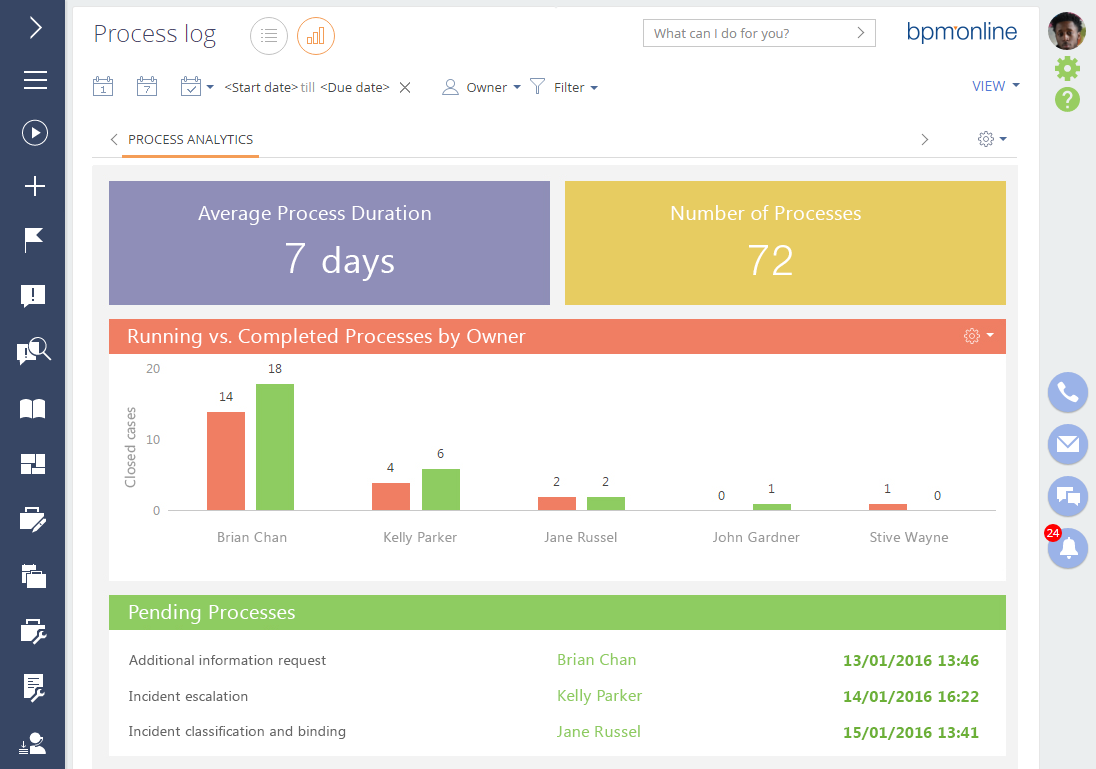Click the chat search icon in sidebar
The width and height of the screenshot is (1096, 769).
pos(33,351)
